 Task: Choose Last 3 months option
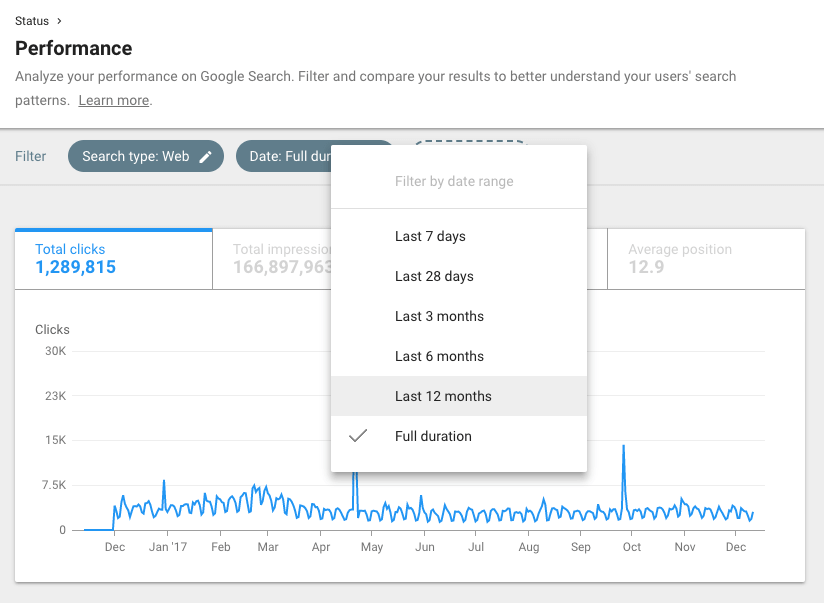459,316
